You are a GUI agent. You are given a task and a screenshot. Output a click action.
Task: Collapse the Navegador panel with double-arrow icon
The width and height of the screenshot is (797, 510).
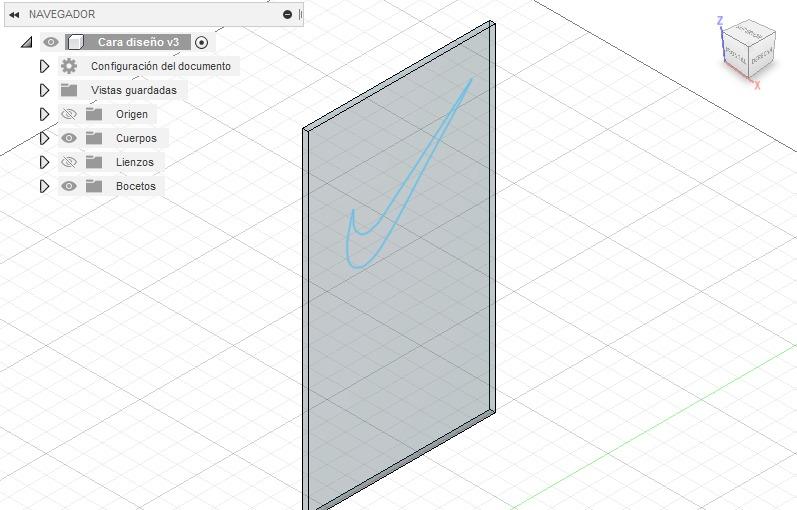[x=14, y=15]
